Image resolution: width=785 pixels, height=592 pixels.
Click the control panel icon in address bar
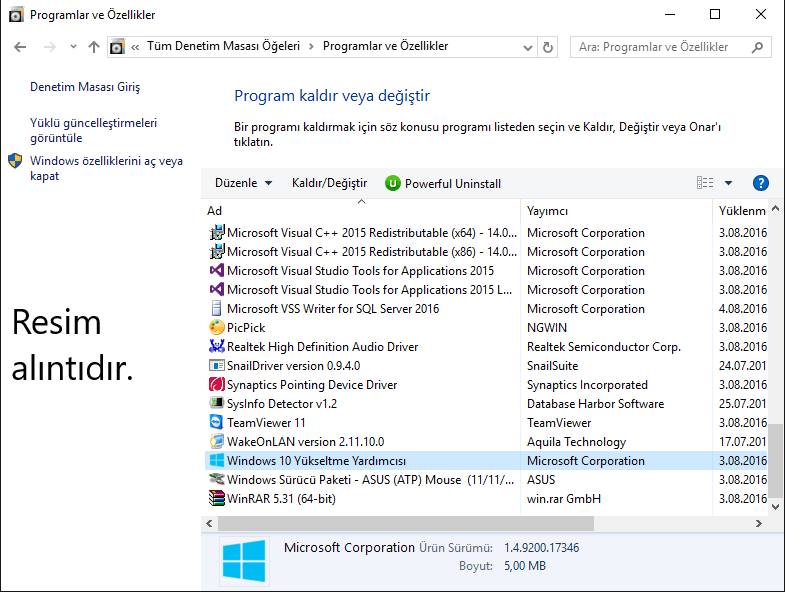[117, 47]
